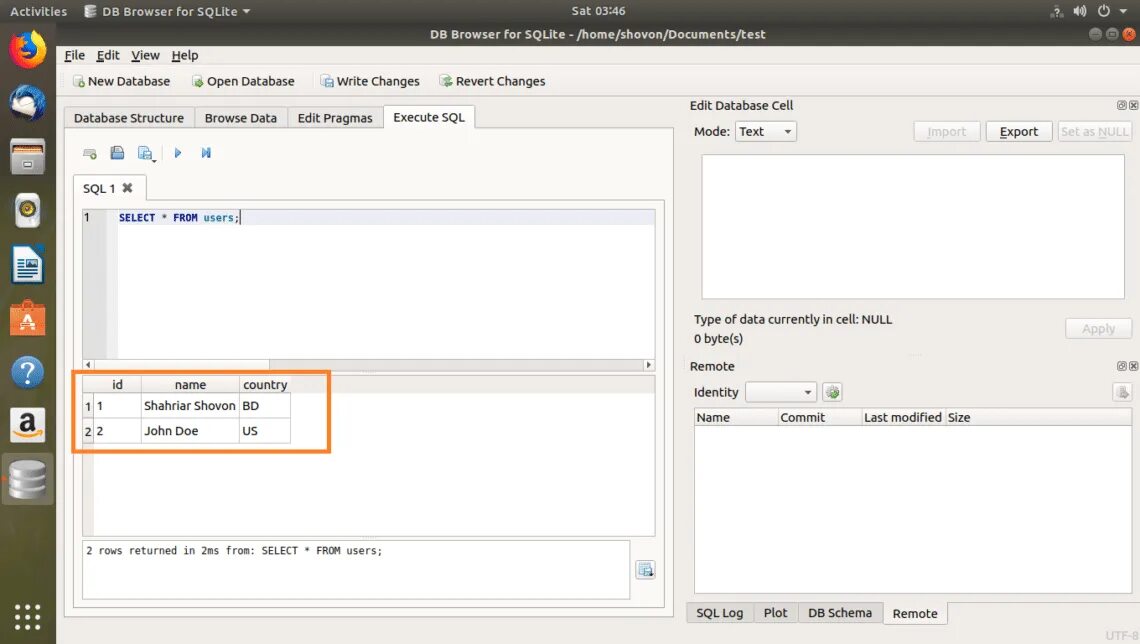Open the Help dock icon
The width and height of the screenshot is (1140, 644).
28,371
